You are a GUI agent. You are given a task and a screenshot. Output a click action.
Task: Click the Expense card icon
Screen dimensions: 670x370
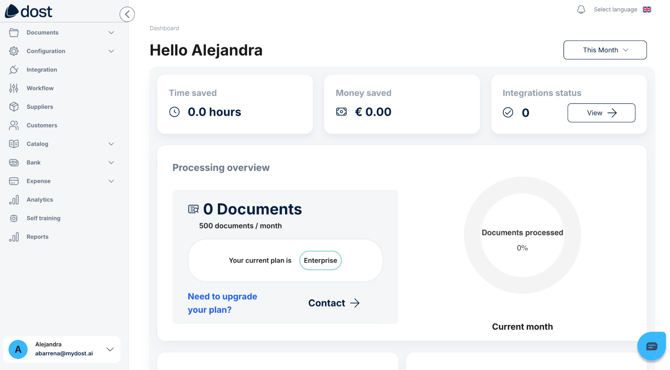[x=14, y=181]
